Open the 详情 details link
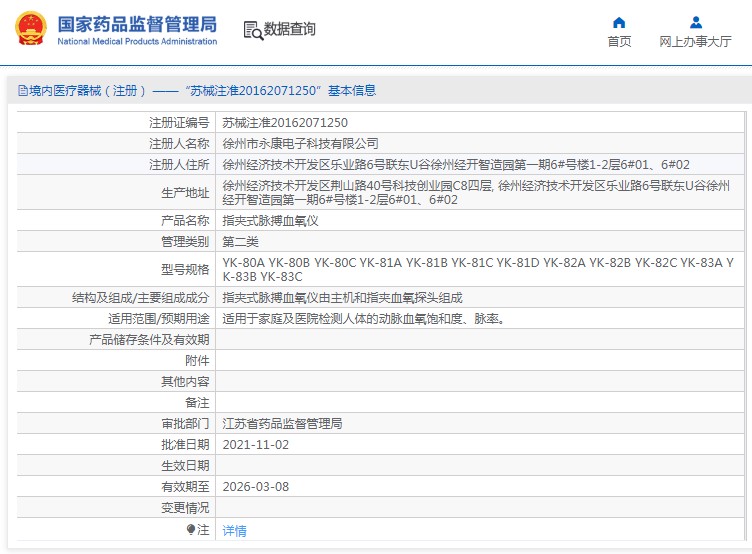 click(x=235, y=530)
